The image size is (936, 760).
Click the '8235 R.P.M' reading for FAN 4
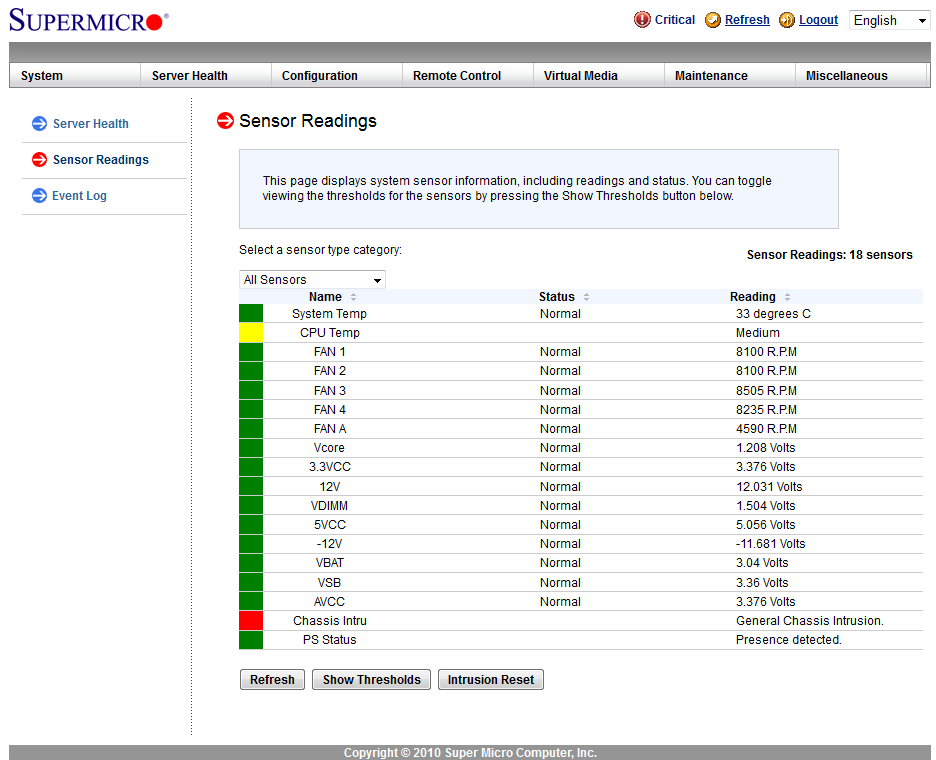pos(766,410)
